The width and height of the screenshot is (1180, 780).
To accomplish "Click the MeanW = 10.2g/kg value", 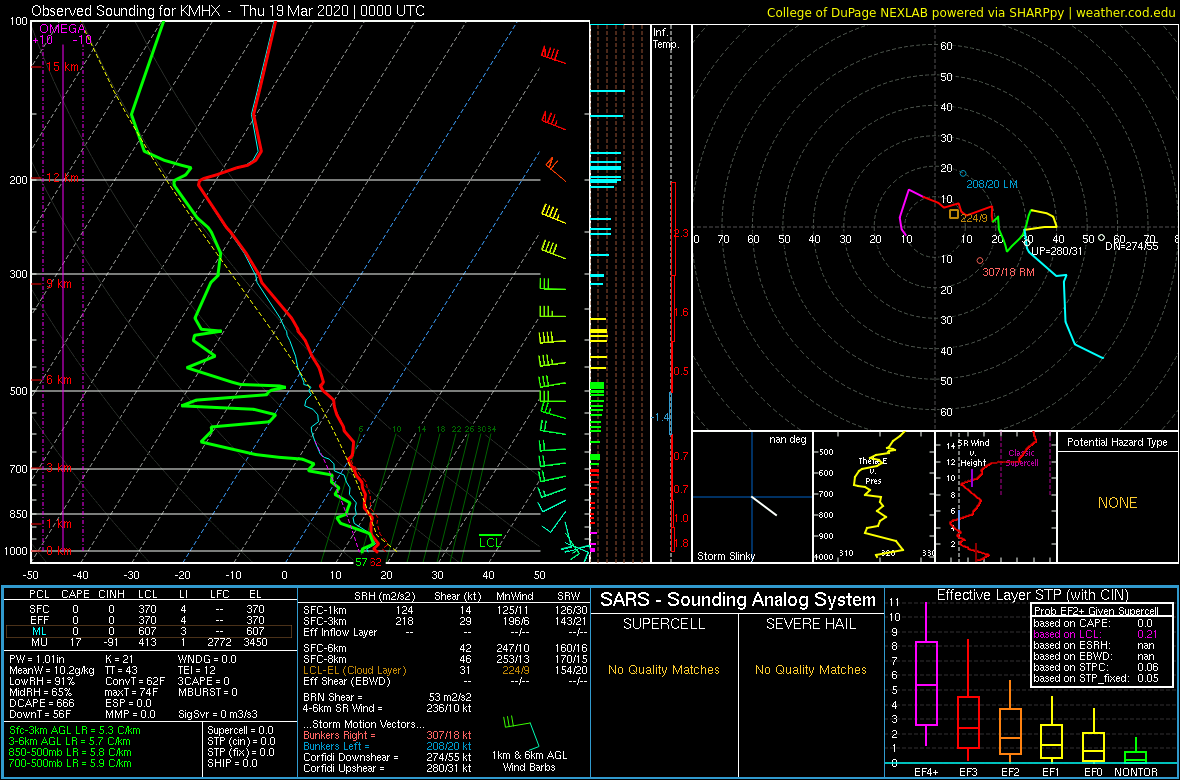I will click(x=50, y=672).
